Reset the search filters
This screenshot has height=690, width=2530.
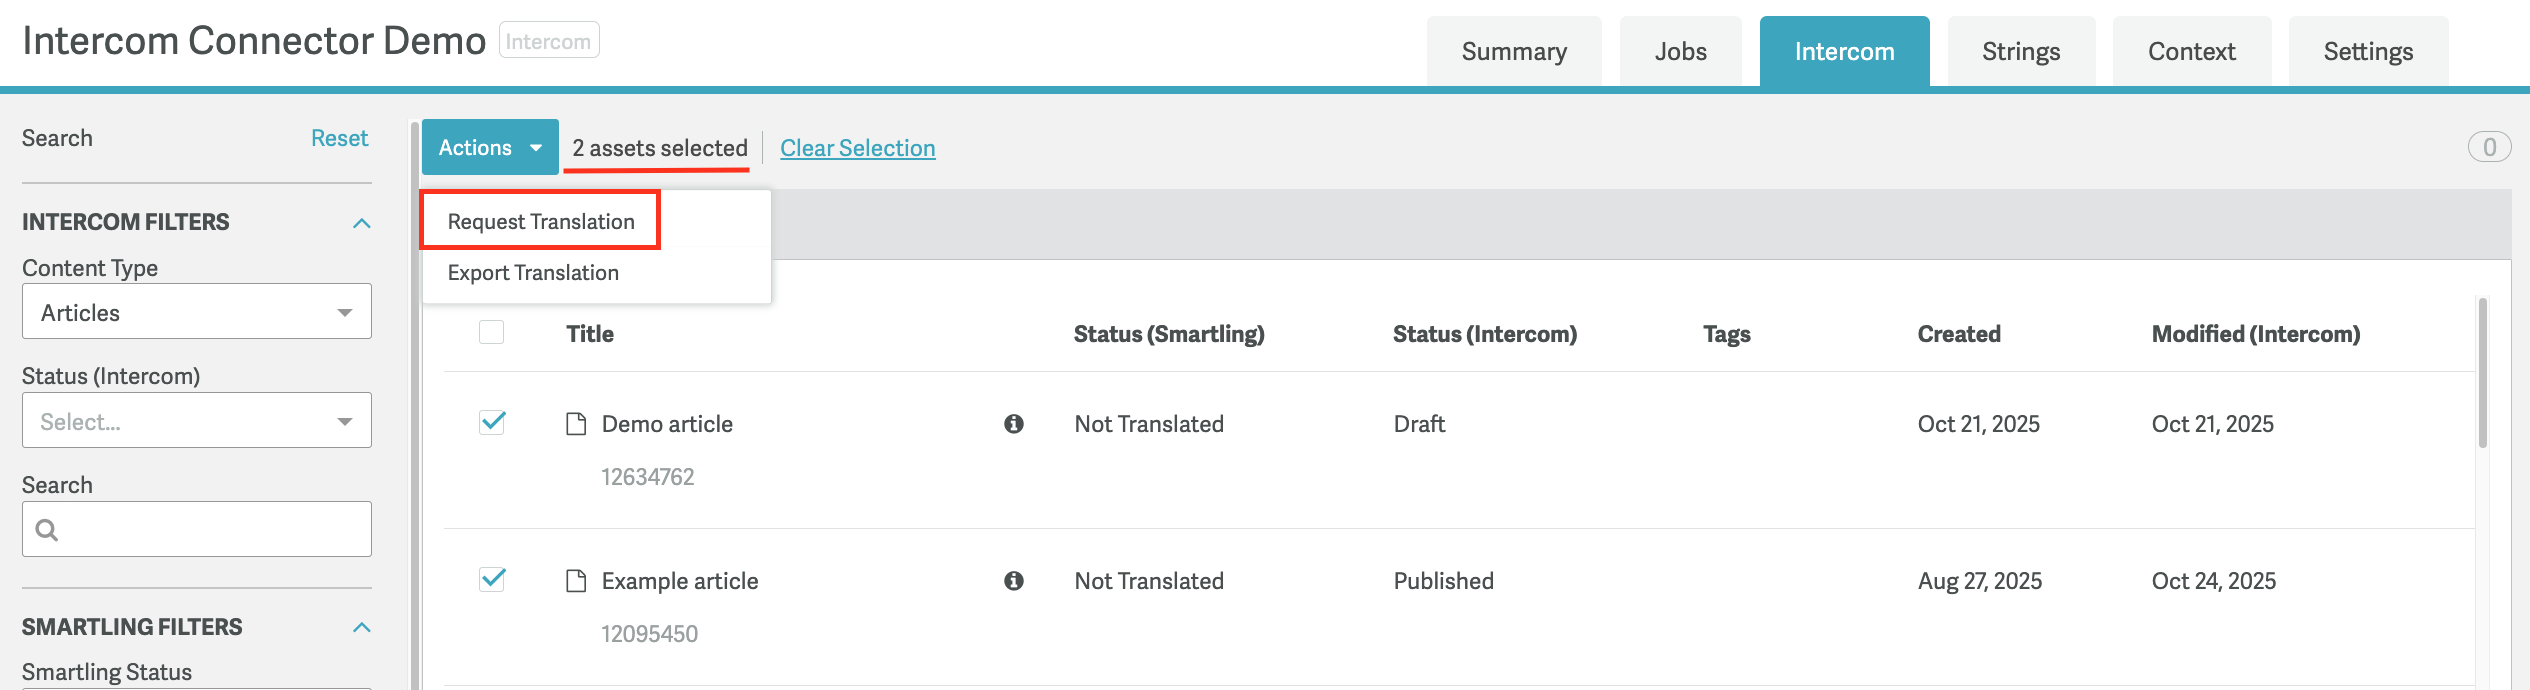coord(339,138)
